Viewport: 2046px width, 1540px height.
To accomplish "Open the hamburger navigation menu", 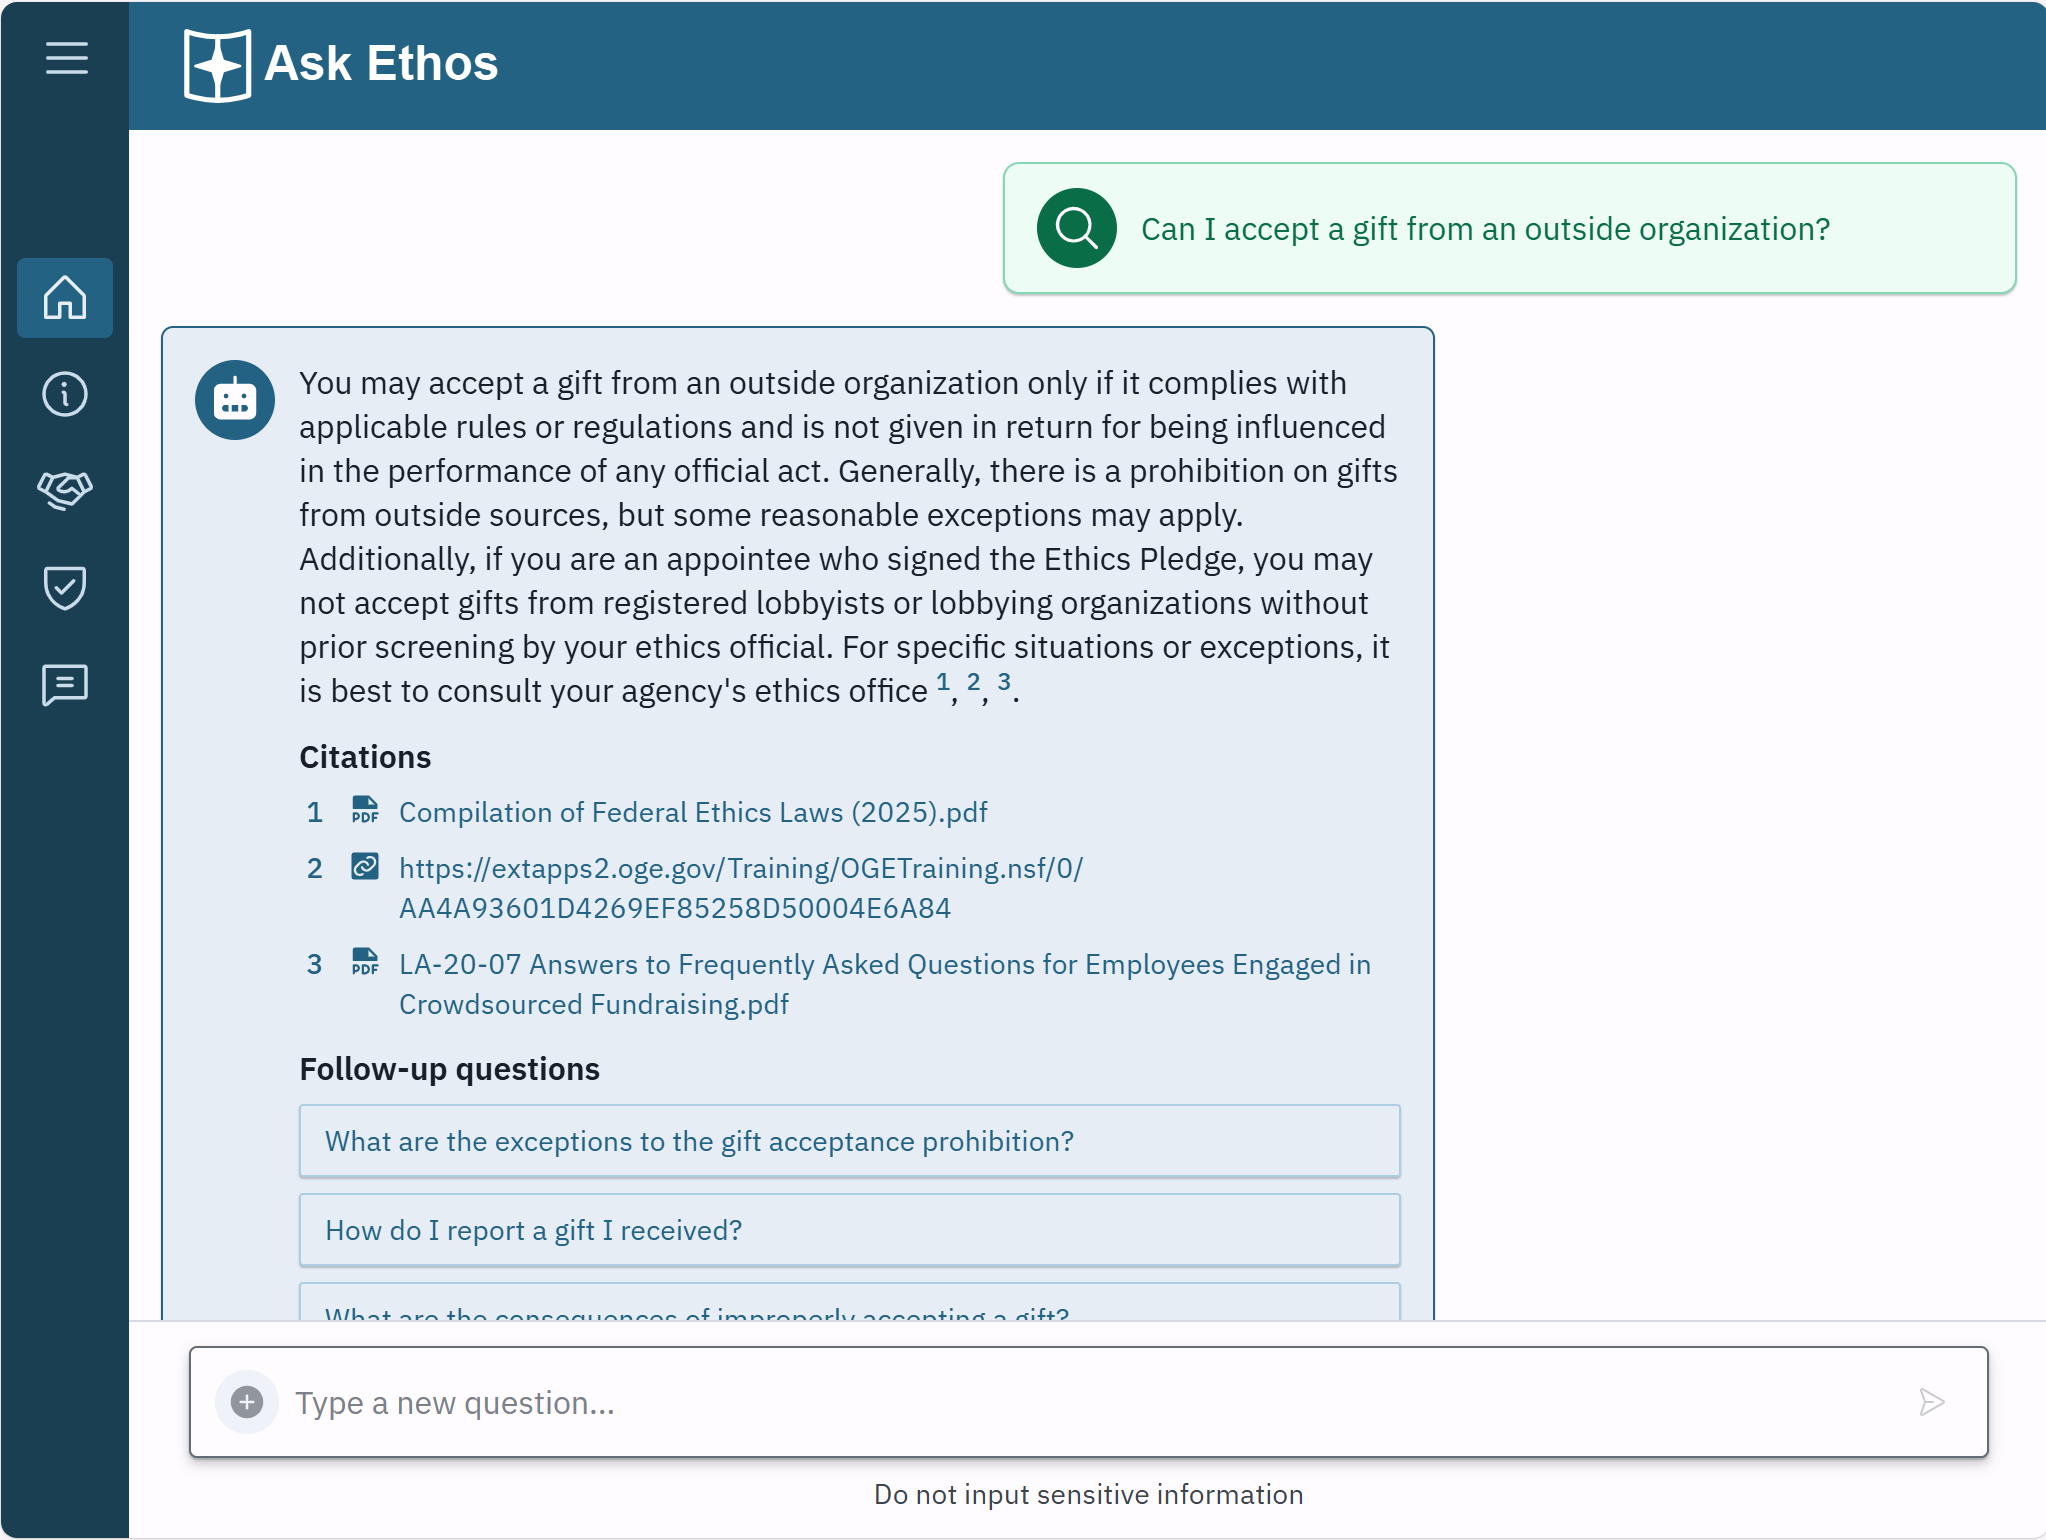I will click(x=66, y=58).
